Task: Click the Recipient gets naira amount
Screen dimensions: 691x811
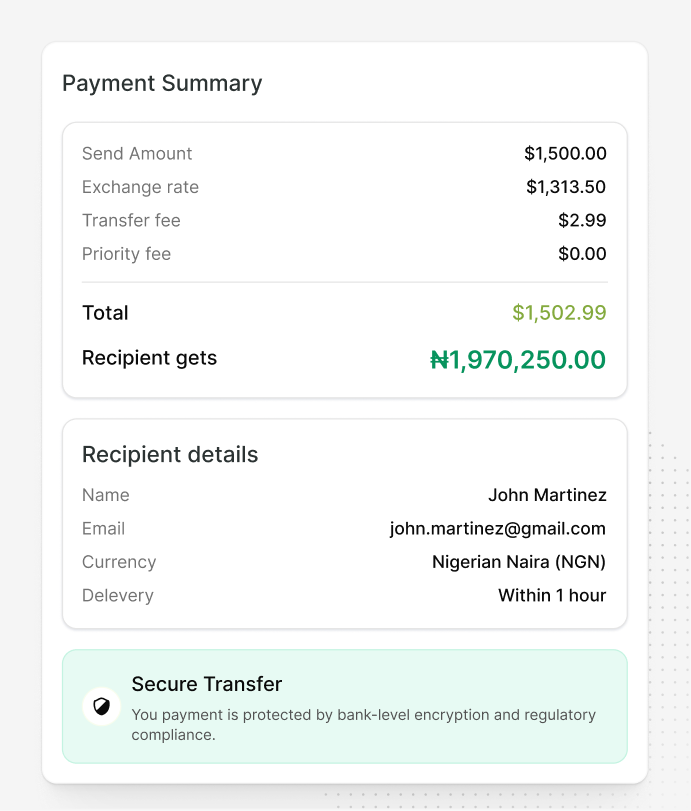Action: 518,359
